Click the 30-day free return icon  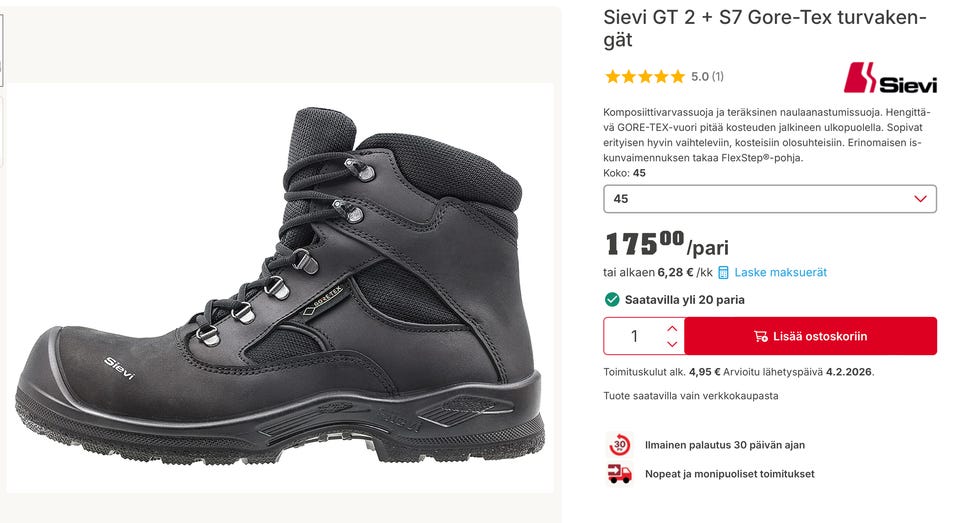click(619, 445)
